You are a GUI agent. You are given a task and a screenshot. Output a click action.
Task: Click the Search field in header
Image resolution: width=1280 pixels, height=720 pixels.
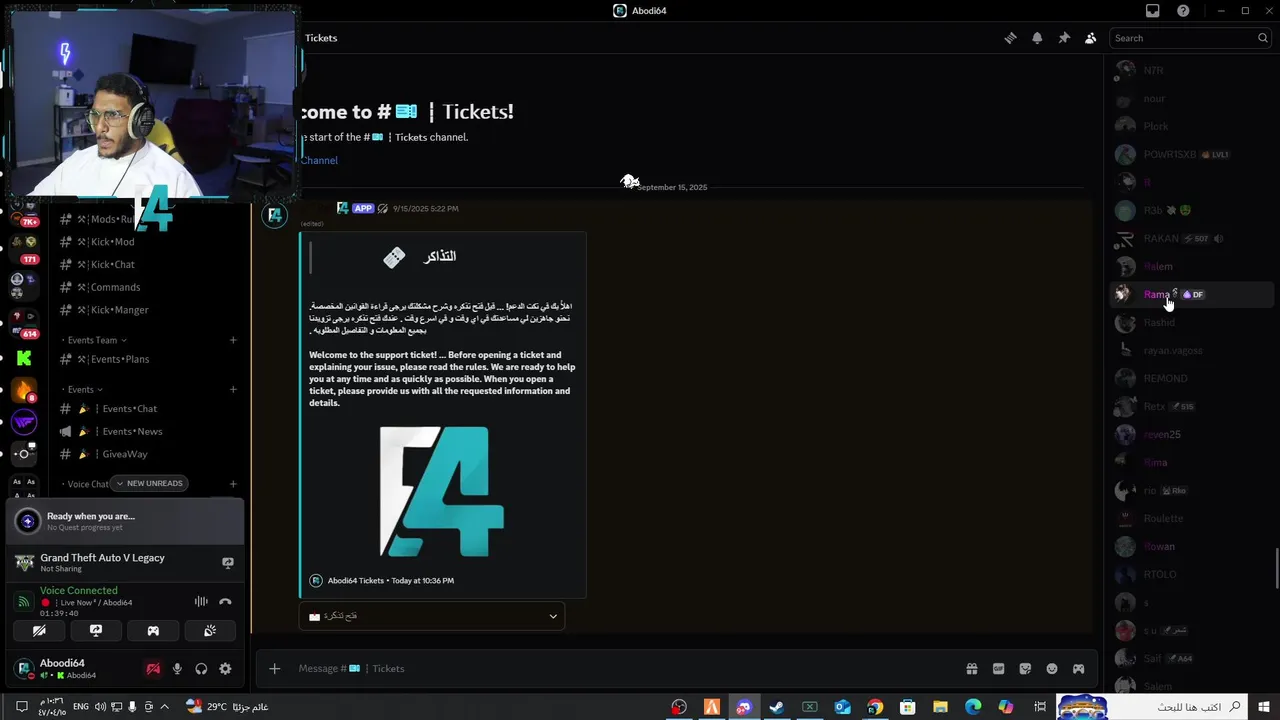[x=1189, y=38]
